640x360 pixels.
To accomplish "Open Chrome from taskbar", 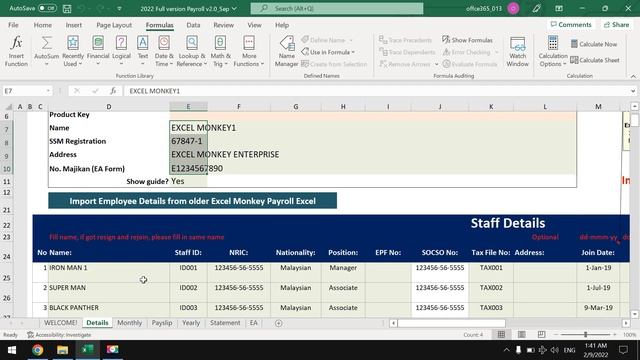I will [x=38, y=350].
